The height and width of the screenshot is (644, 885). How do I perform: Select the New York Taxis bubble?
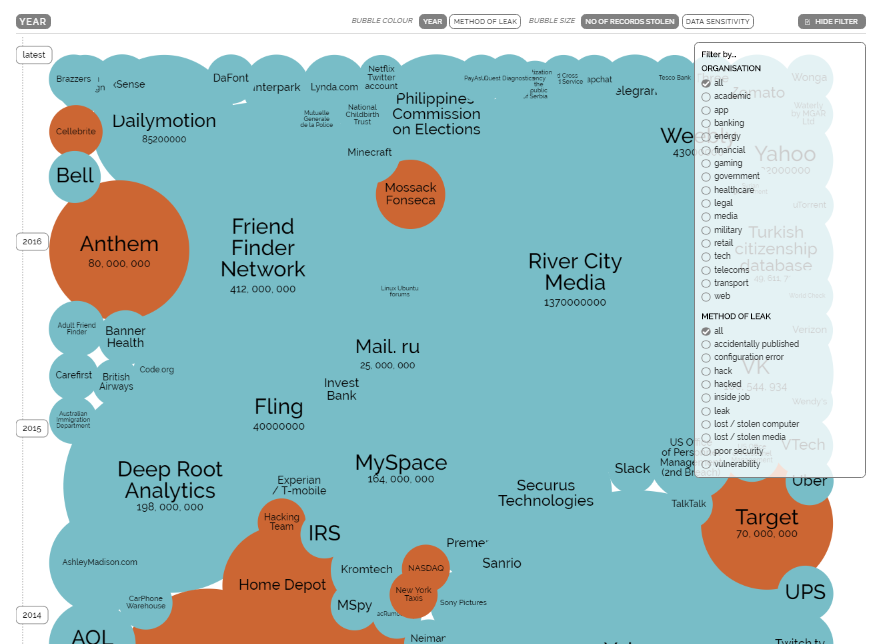[x=413, y=594]
